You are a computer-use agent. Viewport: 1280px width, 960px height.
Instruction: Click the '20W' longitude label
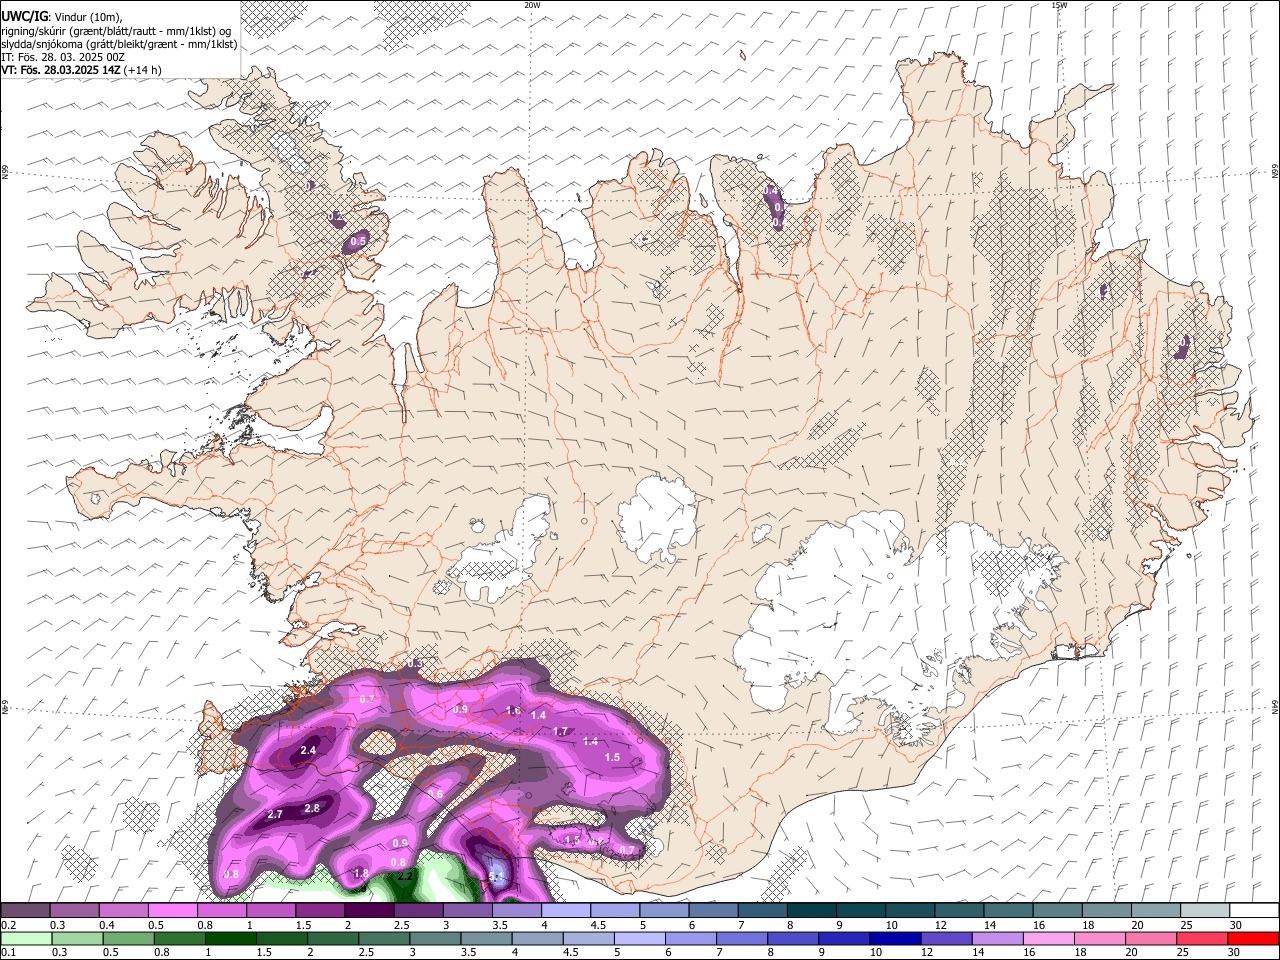tap(532, 5)
